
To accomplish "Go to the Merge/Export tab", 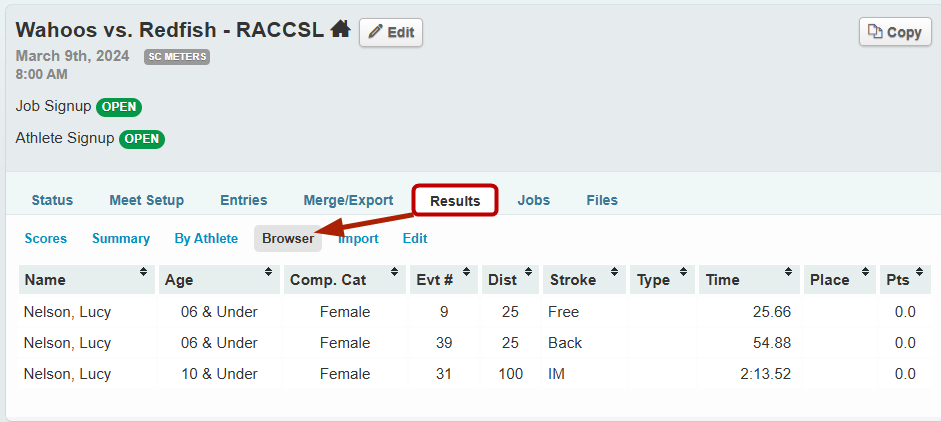I will [348, 200].
